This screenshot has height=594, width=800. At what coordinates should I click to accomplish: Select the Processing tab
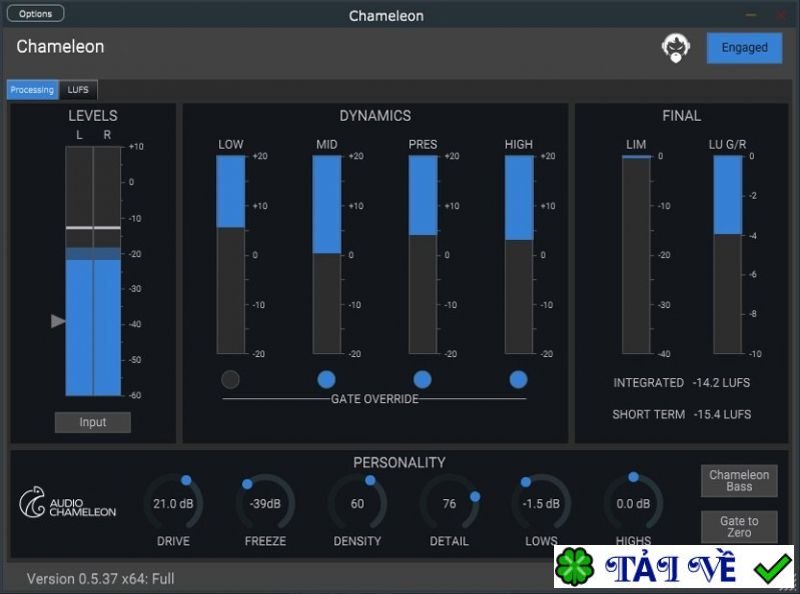pyautogui.click(x=32, y=89)
